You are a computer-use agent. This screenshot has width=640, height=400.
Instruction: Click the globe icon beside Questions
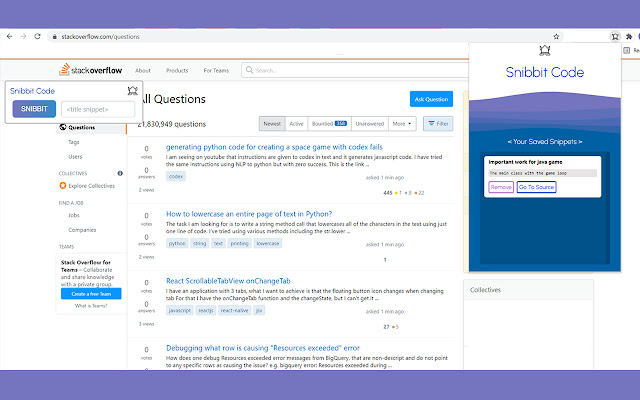pyautogui.click(x=62, y=127)
